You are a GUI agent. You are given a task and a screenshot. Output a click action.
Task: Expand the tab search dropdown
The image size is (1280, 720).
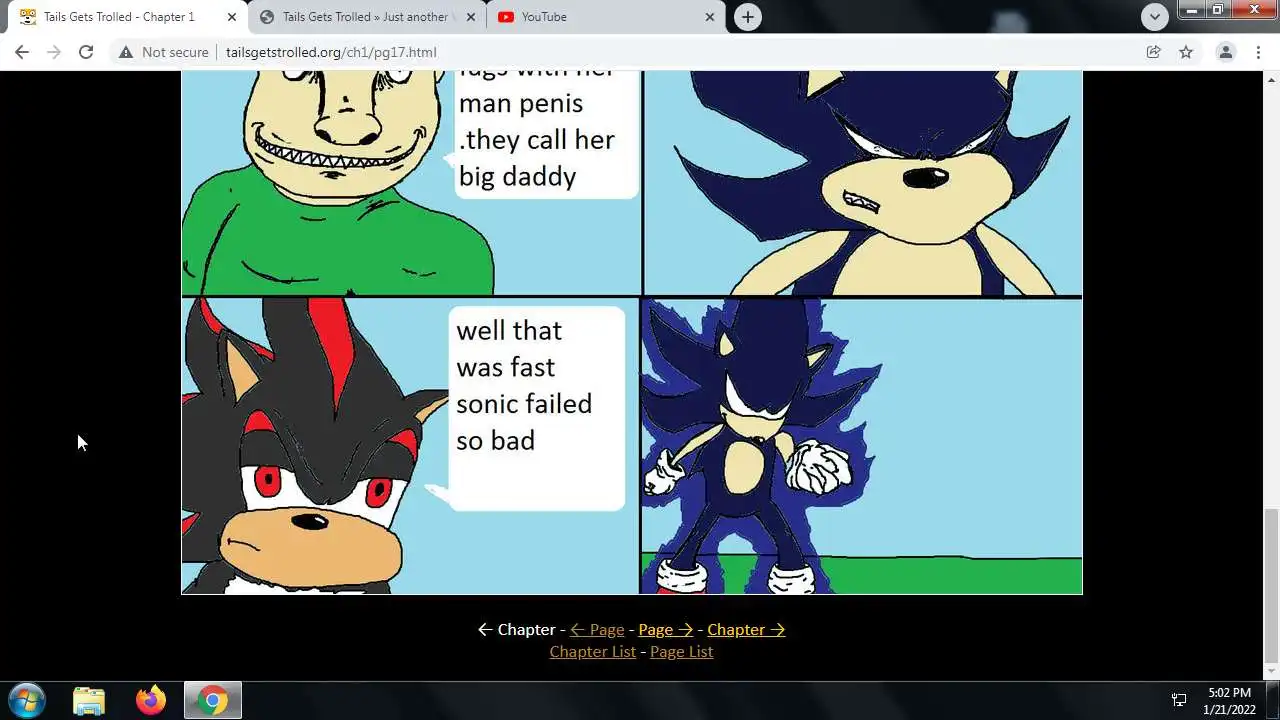[1155, 16]
